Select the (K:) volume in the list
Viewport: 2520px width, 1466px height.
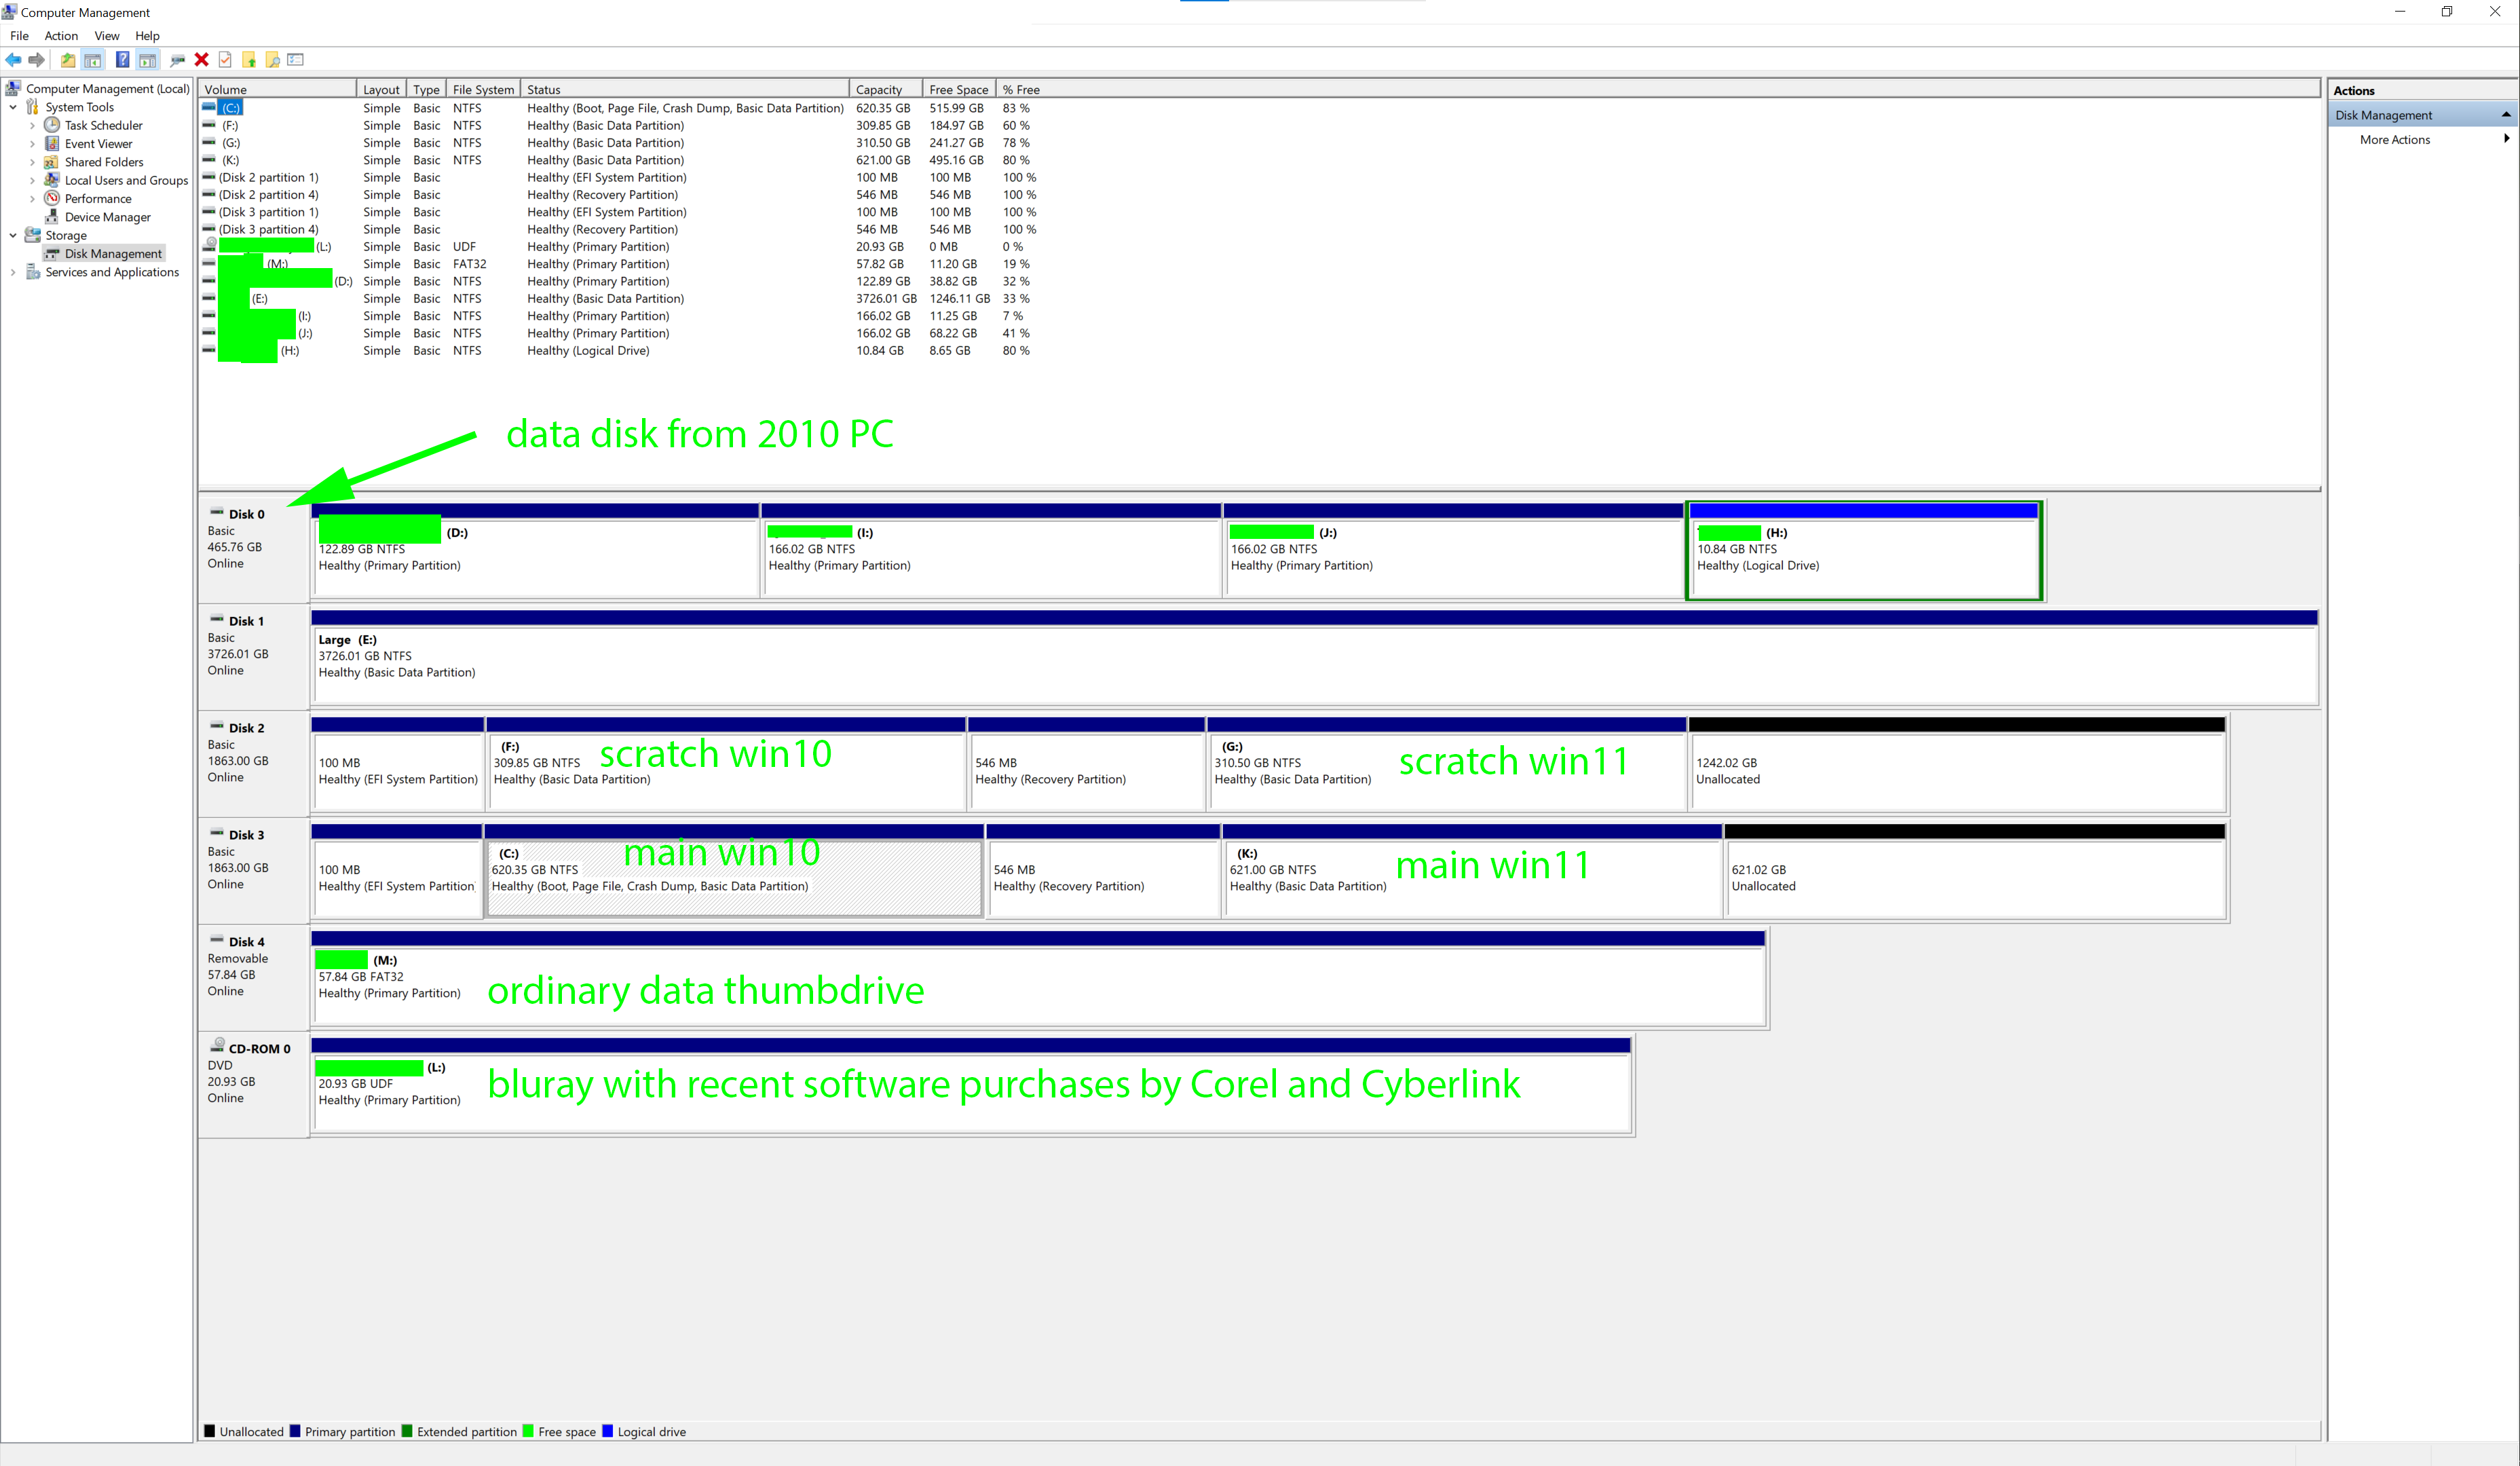coord(231,160)
